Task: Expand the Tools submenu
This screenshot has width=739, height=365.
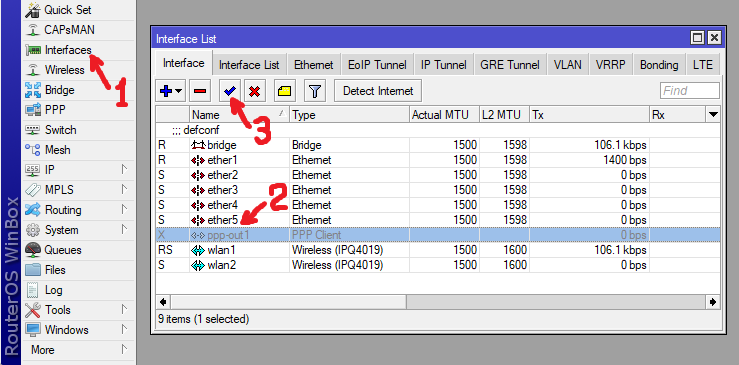Action: click(78, 310)
